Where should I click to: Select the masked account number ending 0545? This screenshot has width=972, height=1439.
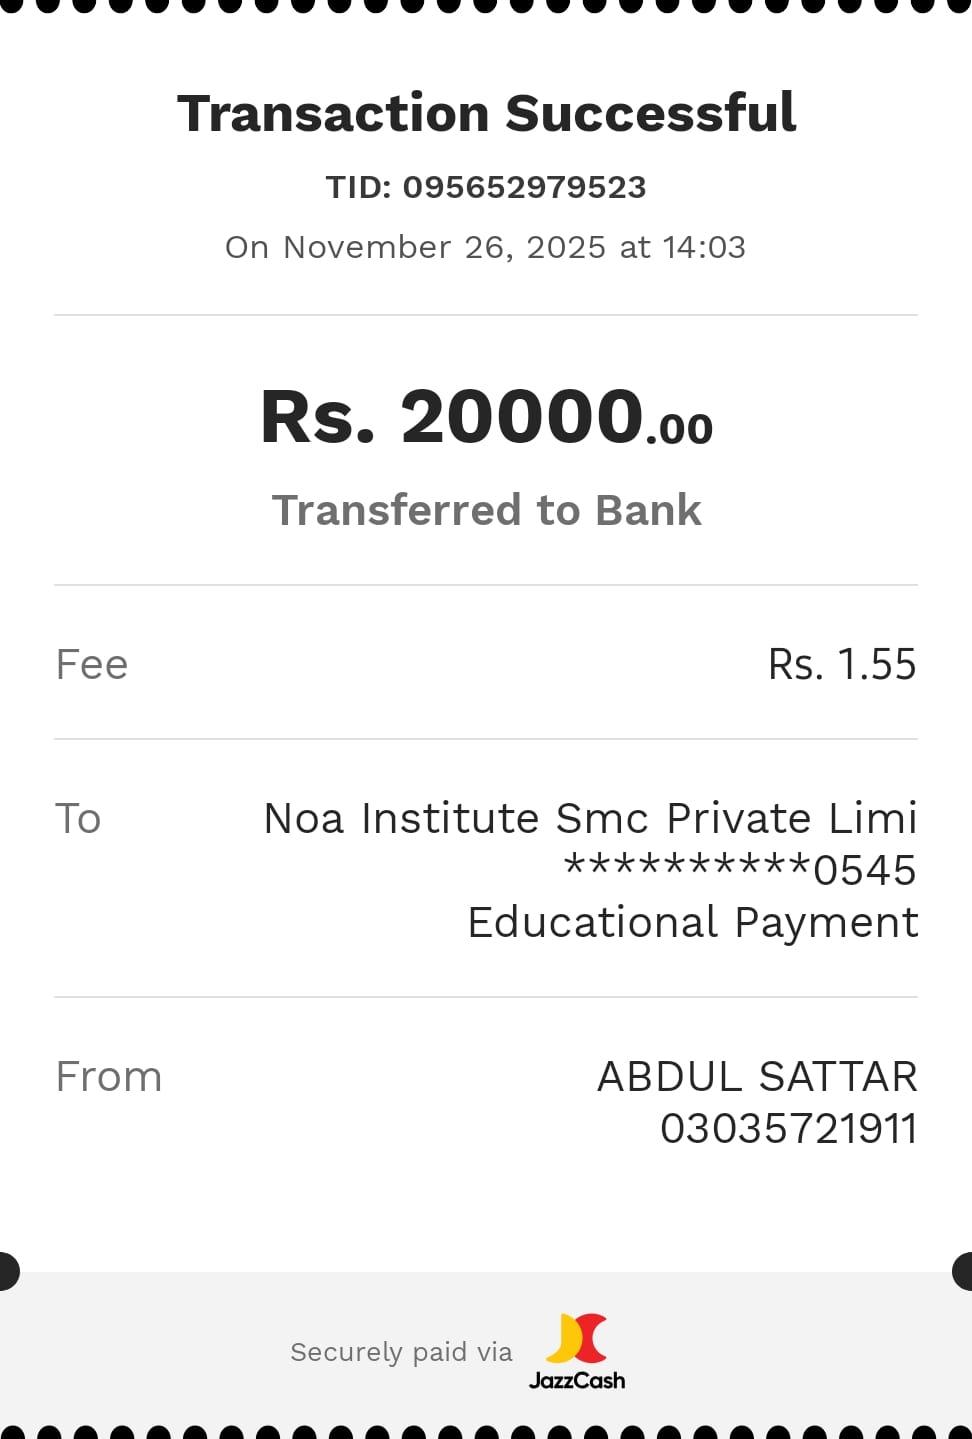click(740, 870)
